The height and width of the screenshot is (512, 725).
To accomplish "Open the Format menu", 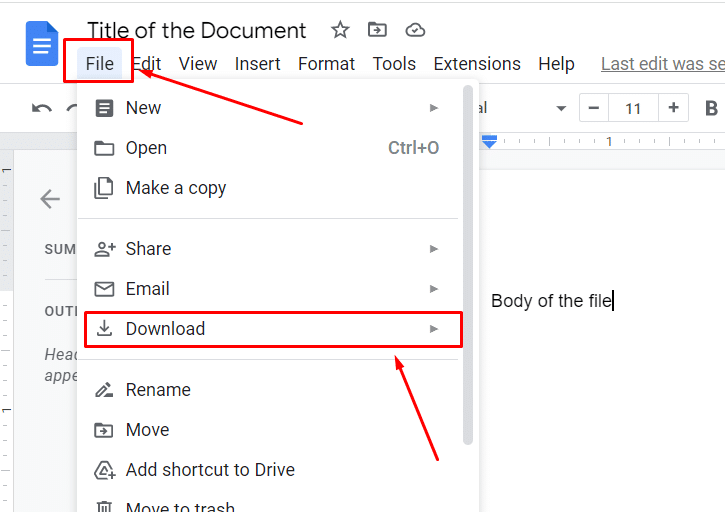I will click(326, 63).
